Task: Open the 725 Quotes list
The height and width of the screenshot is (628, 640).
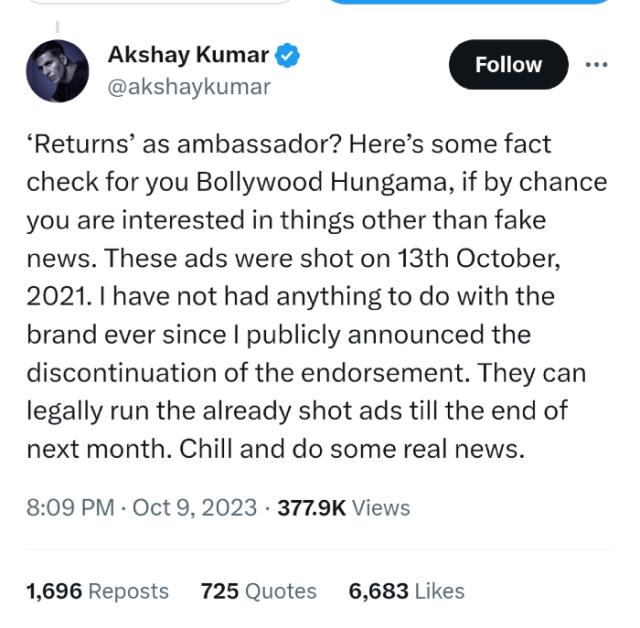Action: [258, 591]
